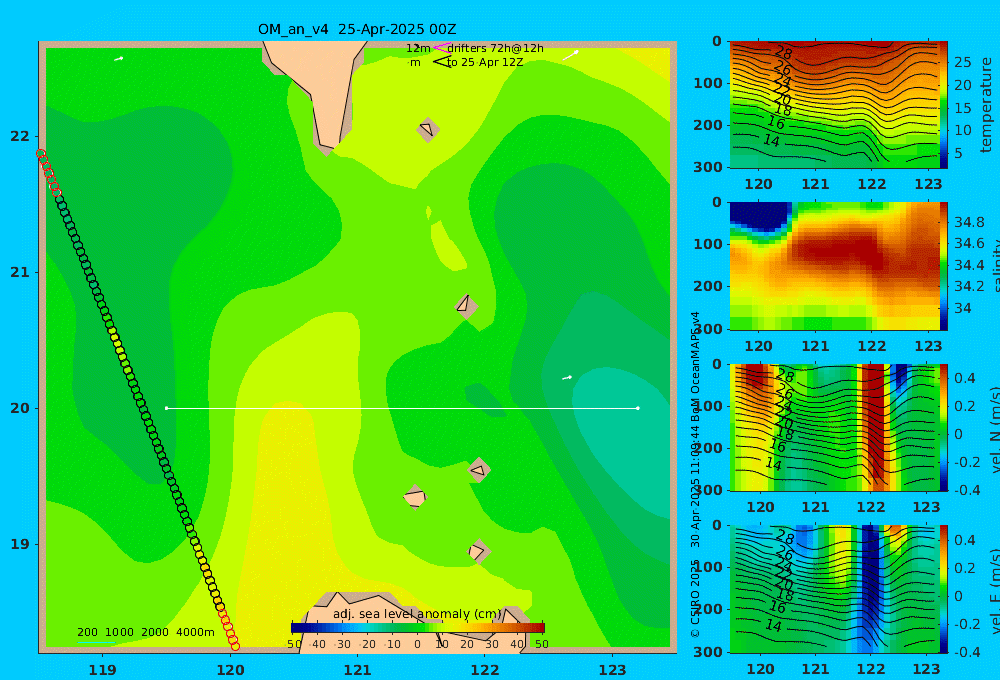Viewport: 1000px width, 680px height.
Task: Click the salinity colorbar
Action: [x=943, y=266]
